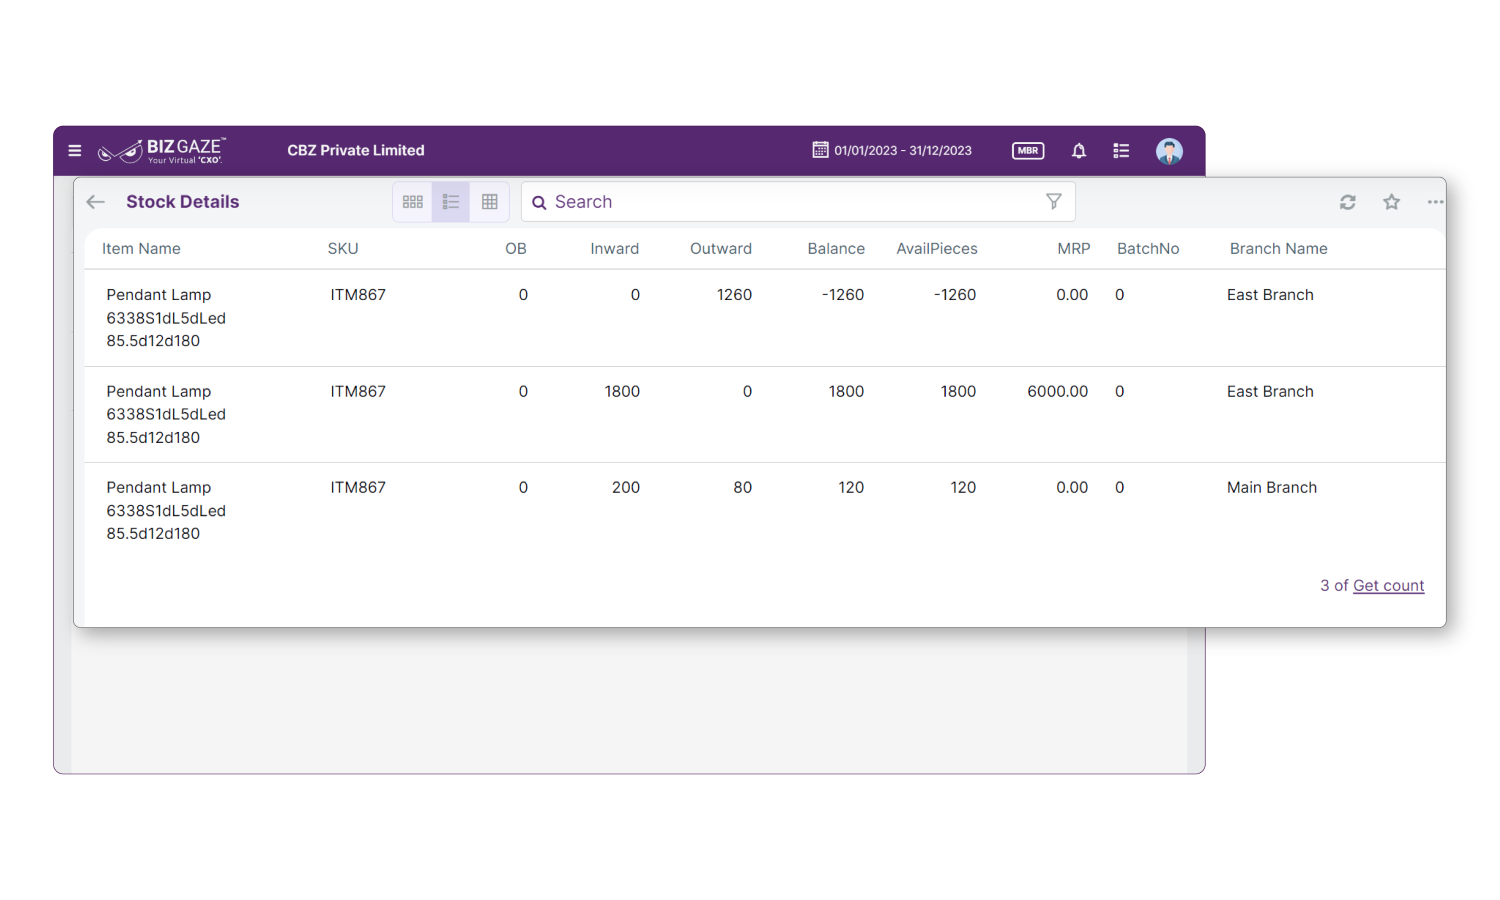Click SKU ITM867 in the Main Branch row
The height and width of the screenshot is (900, 1500).
point(358,488)
